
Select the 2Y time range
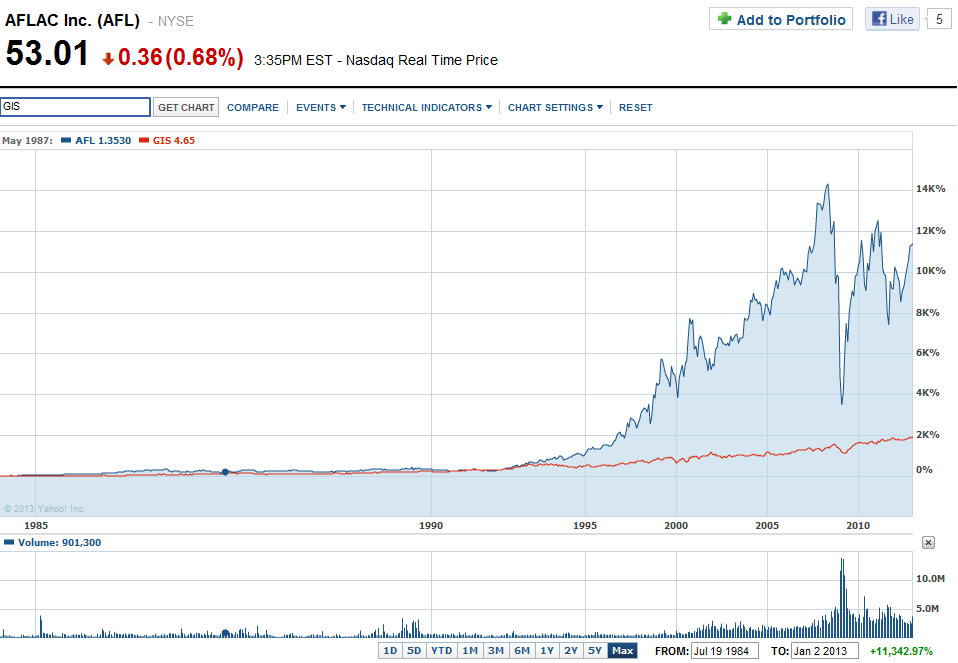[571, 651]
